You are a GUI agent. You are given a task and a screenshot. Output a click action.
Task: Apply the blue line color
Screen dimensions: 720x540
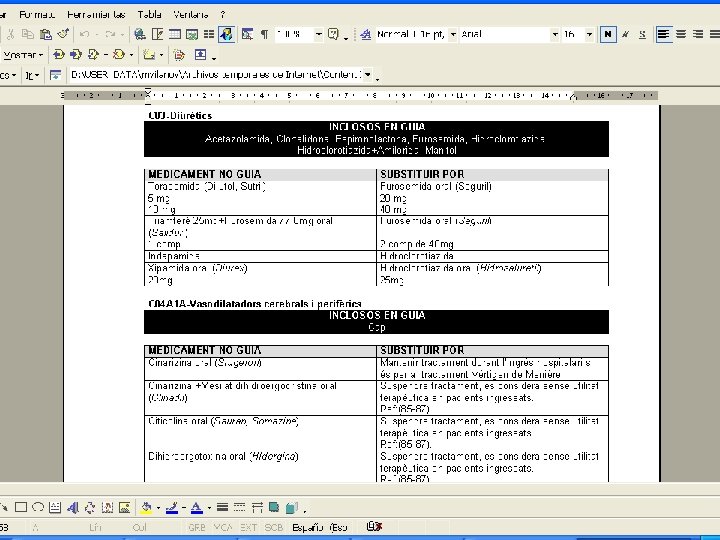pyautogui.click(x=172, y=507)
